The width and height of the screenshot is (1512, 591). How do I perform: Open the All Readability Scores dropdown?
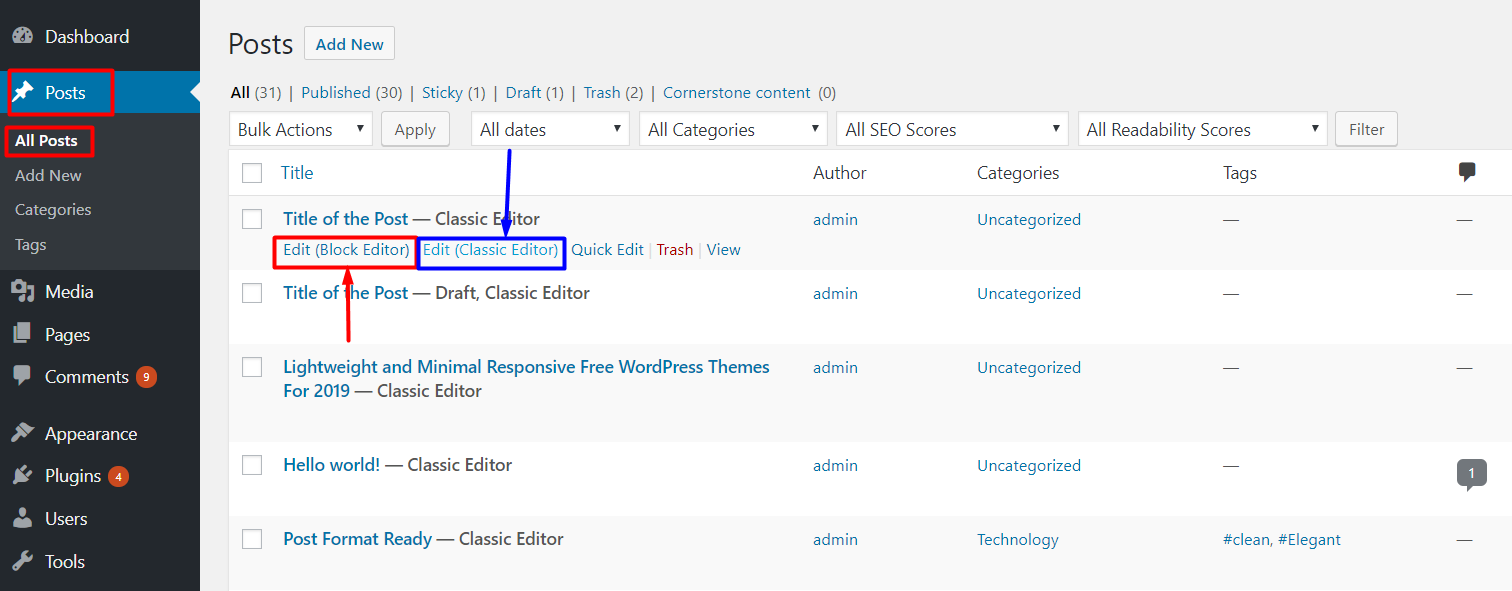[1202, 129]
